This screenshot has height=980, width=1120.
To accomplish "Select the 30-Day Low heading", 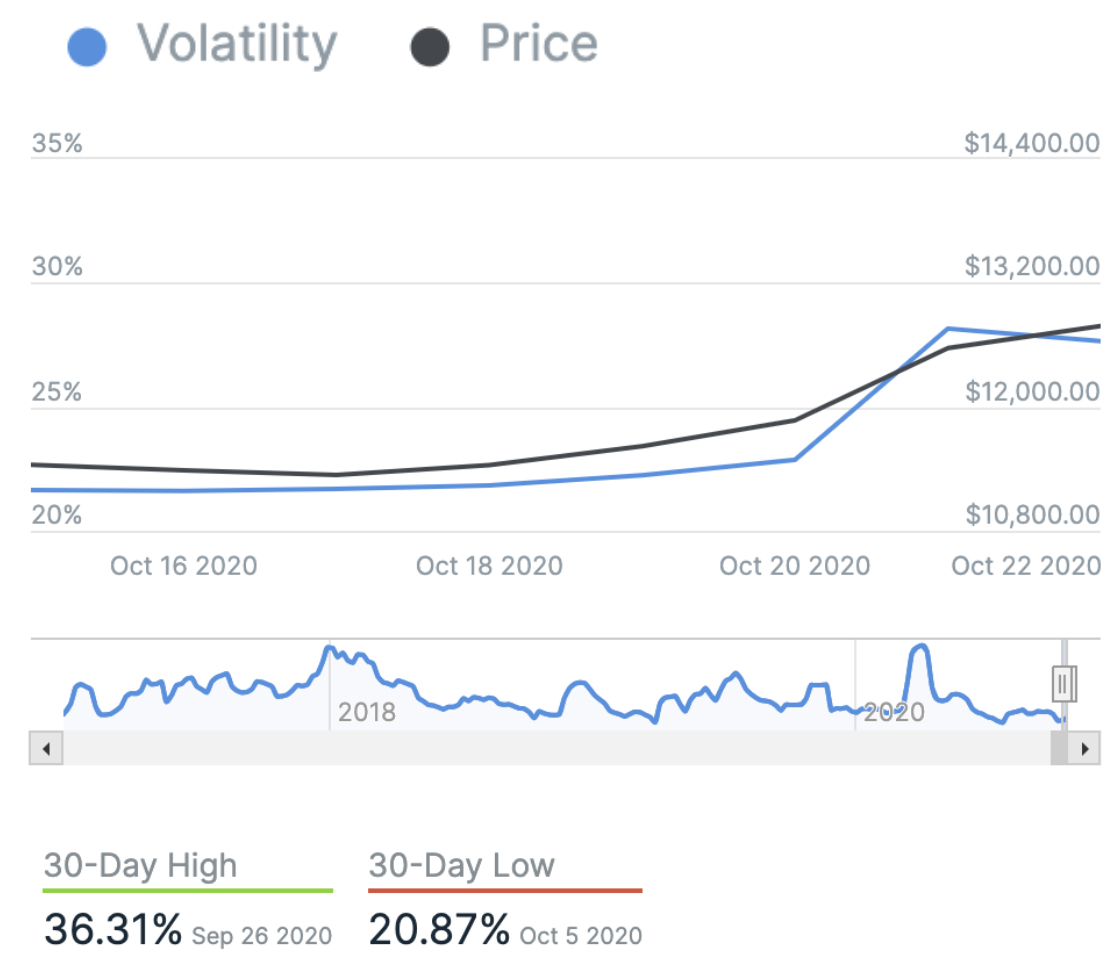I will [461, 865].
